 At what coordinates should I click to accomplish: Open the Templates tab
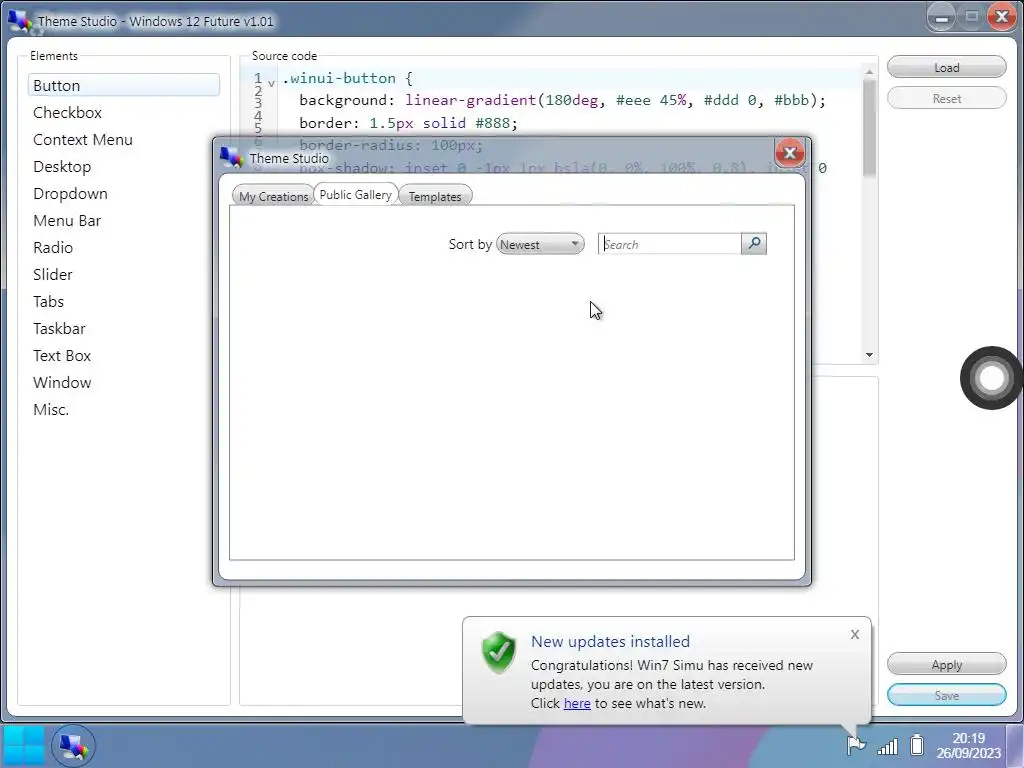[x=435, y=196]
